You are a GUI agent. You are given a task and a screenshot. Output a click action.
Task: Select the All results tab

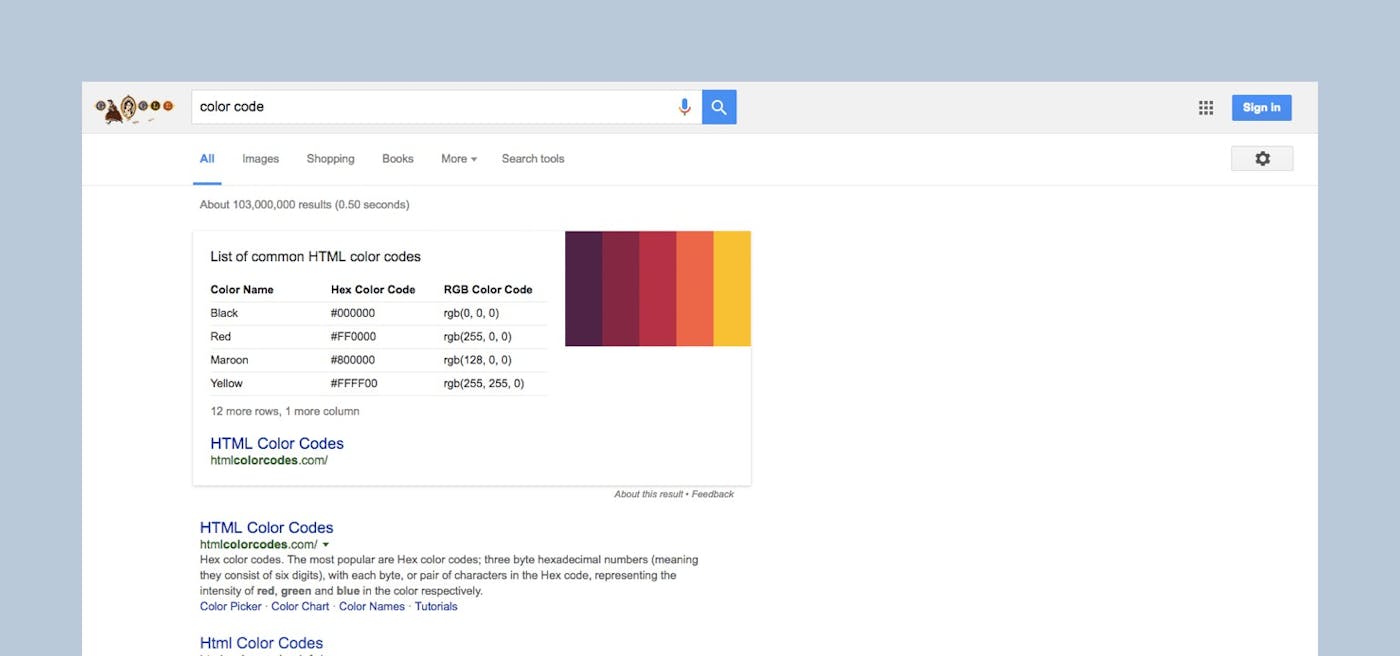207,159
